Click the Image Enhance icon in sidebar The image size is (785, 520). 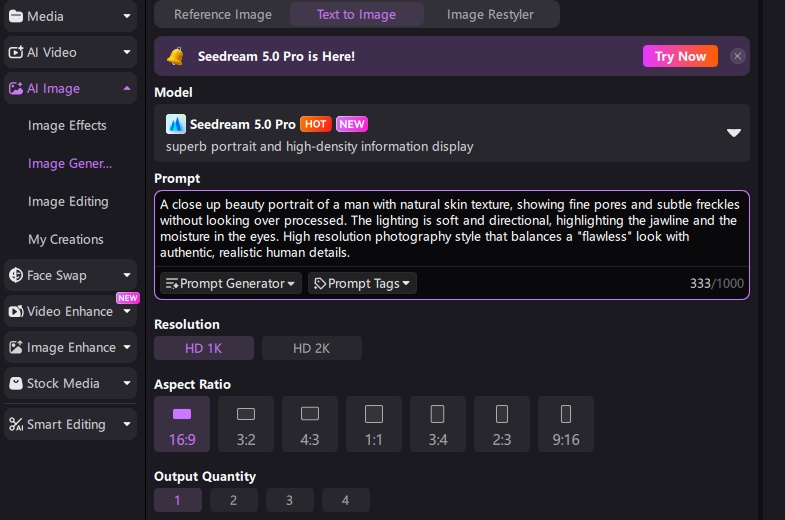click(16, 347)
